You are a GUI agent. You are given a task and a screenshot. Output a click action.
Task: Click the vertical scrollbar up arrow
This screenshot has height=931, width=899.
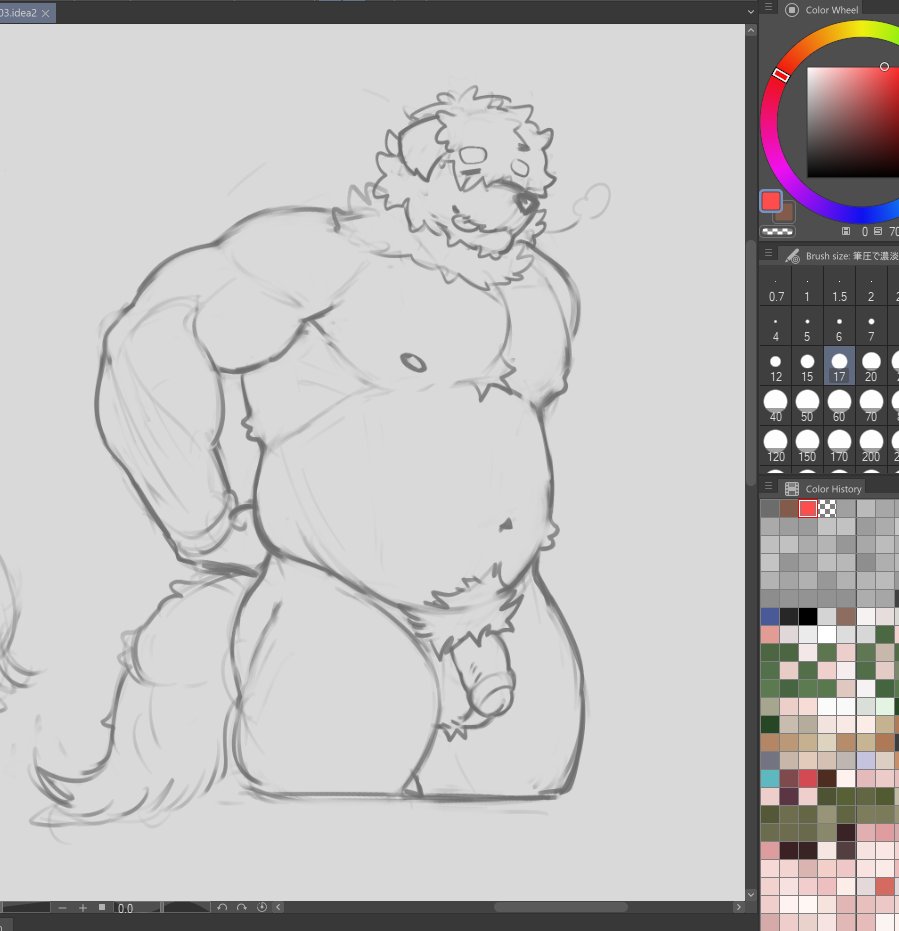(751, 30)
